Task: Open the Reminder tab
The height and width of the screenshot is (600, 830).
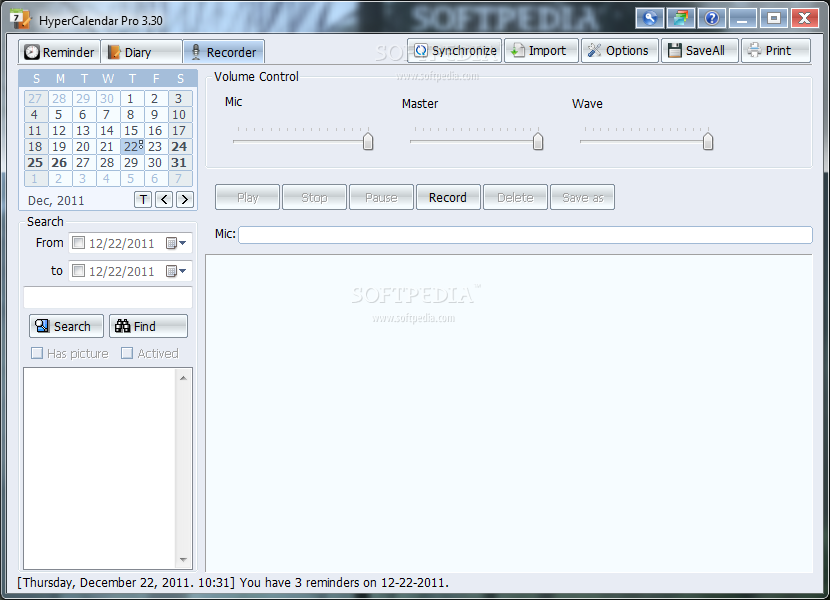Action: tap(59, 52)
